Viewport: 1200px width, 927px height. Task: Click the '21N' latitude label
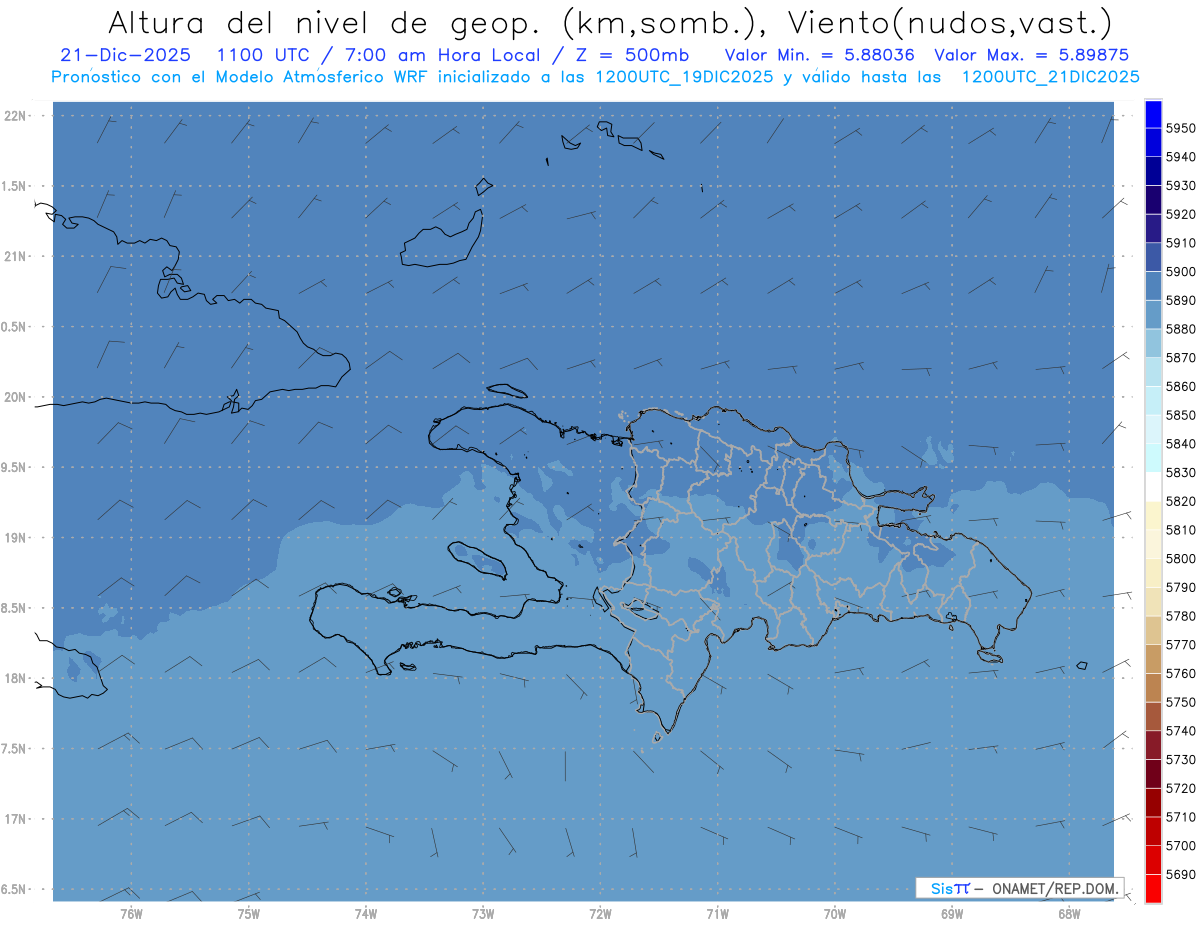pyautogui.click(x=15, y=257)
